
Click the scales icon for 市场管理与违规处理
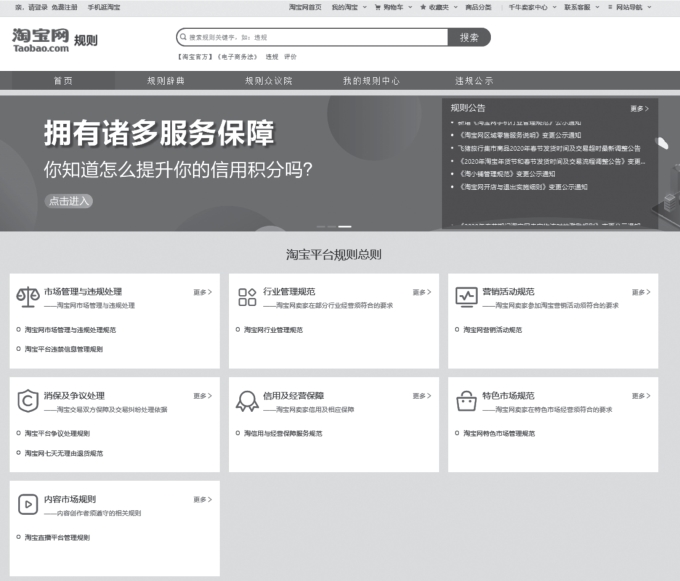[28, 297]
